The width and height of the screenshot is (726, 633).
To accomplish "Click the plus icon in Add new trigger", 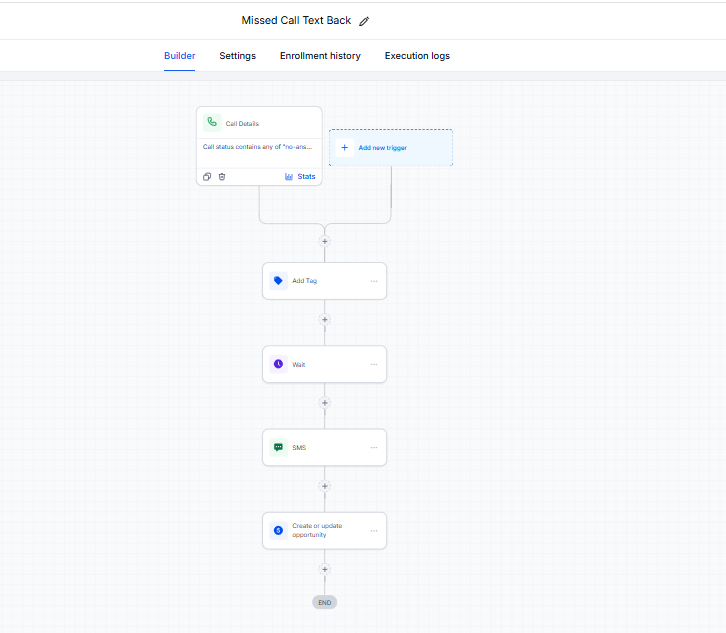I will point(344,148).
